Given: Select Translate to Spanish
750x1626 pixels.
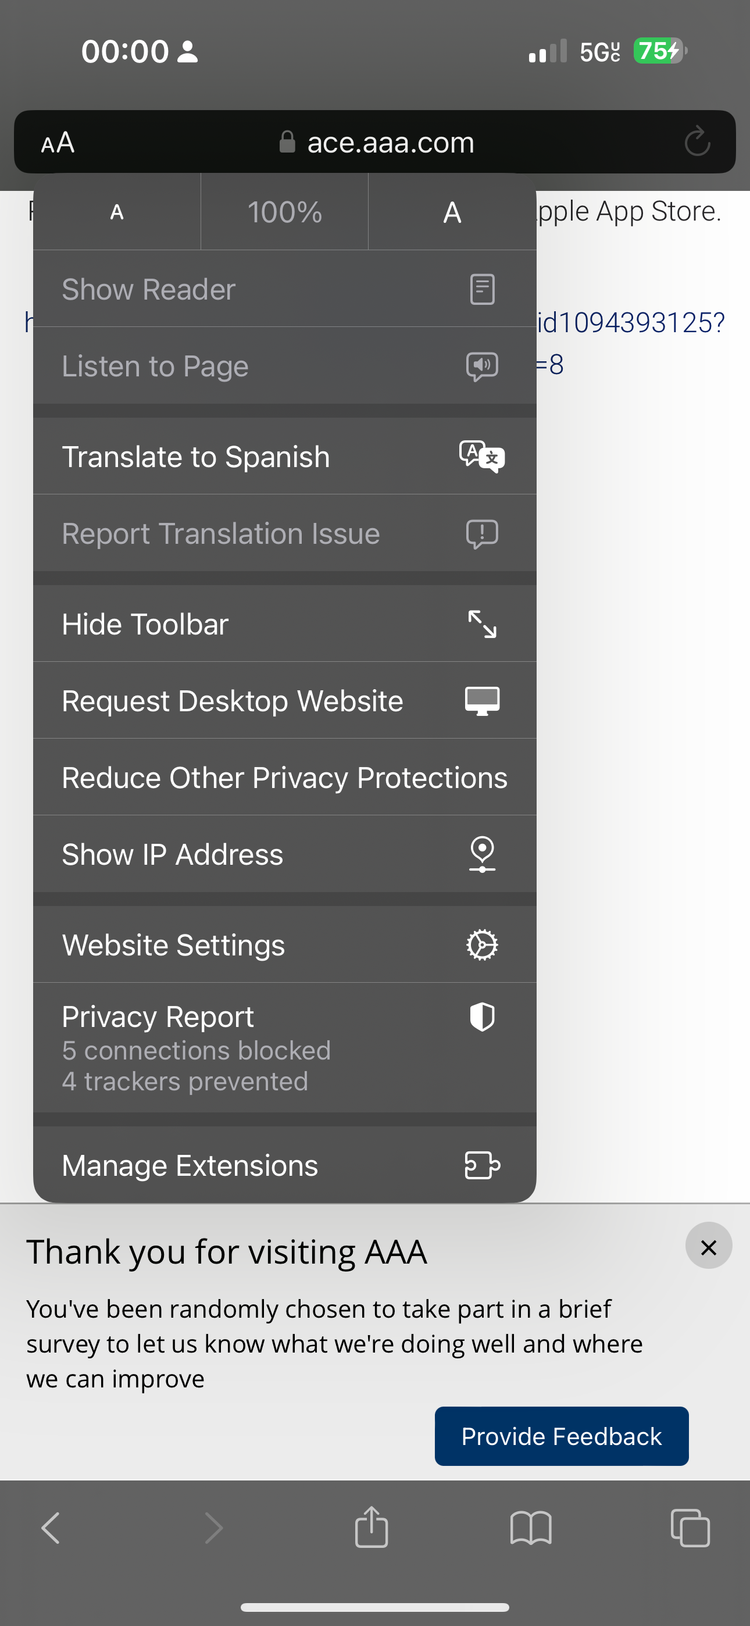Looking at the screenshot, I should (285, 457).
